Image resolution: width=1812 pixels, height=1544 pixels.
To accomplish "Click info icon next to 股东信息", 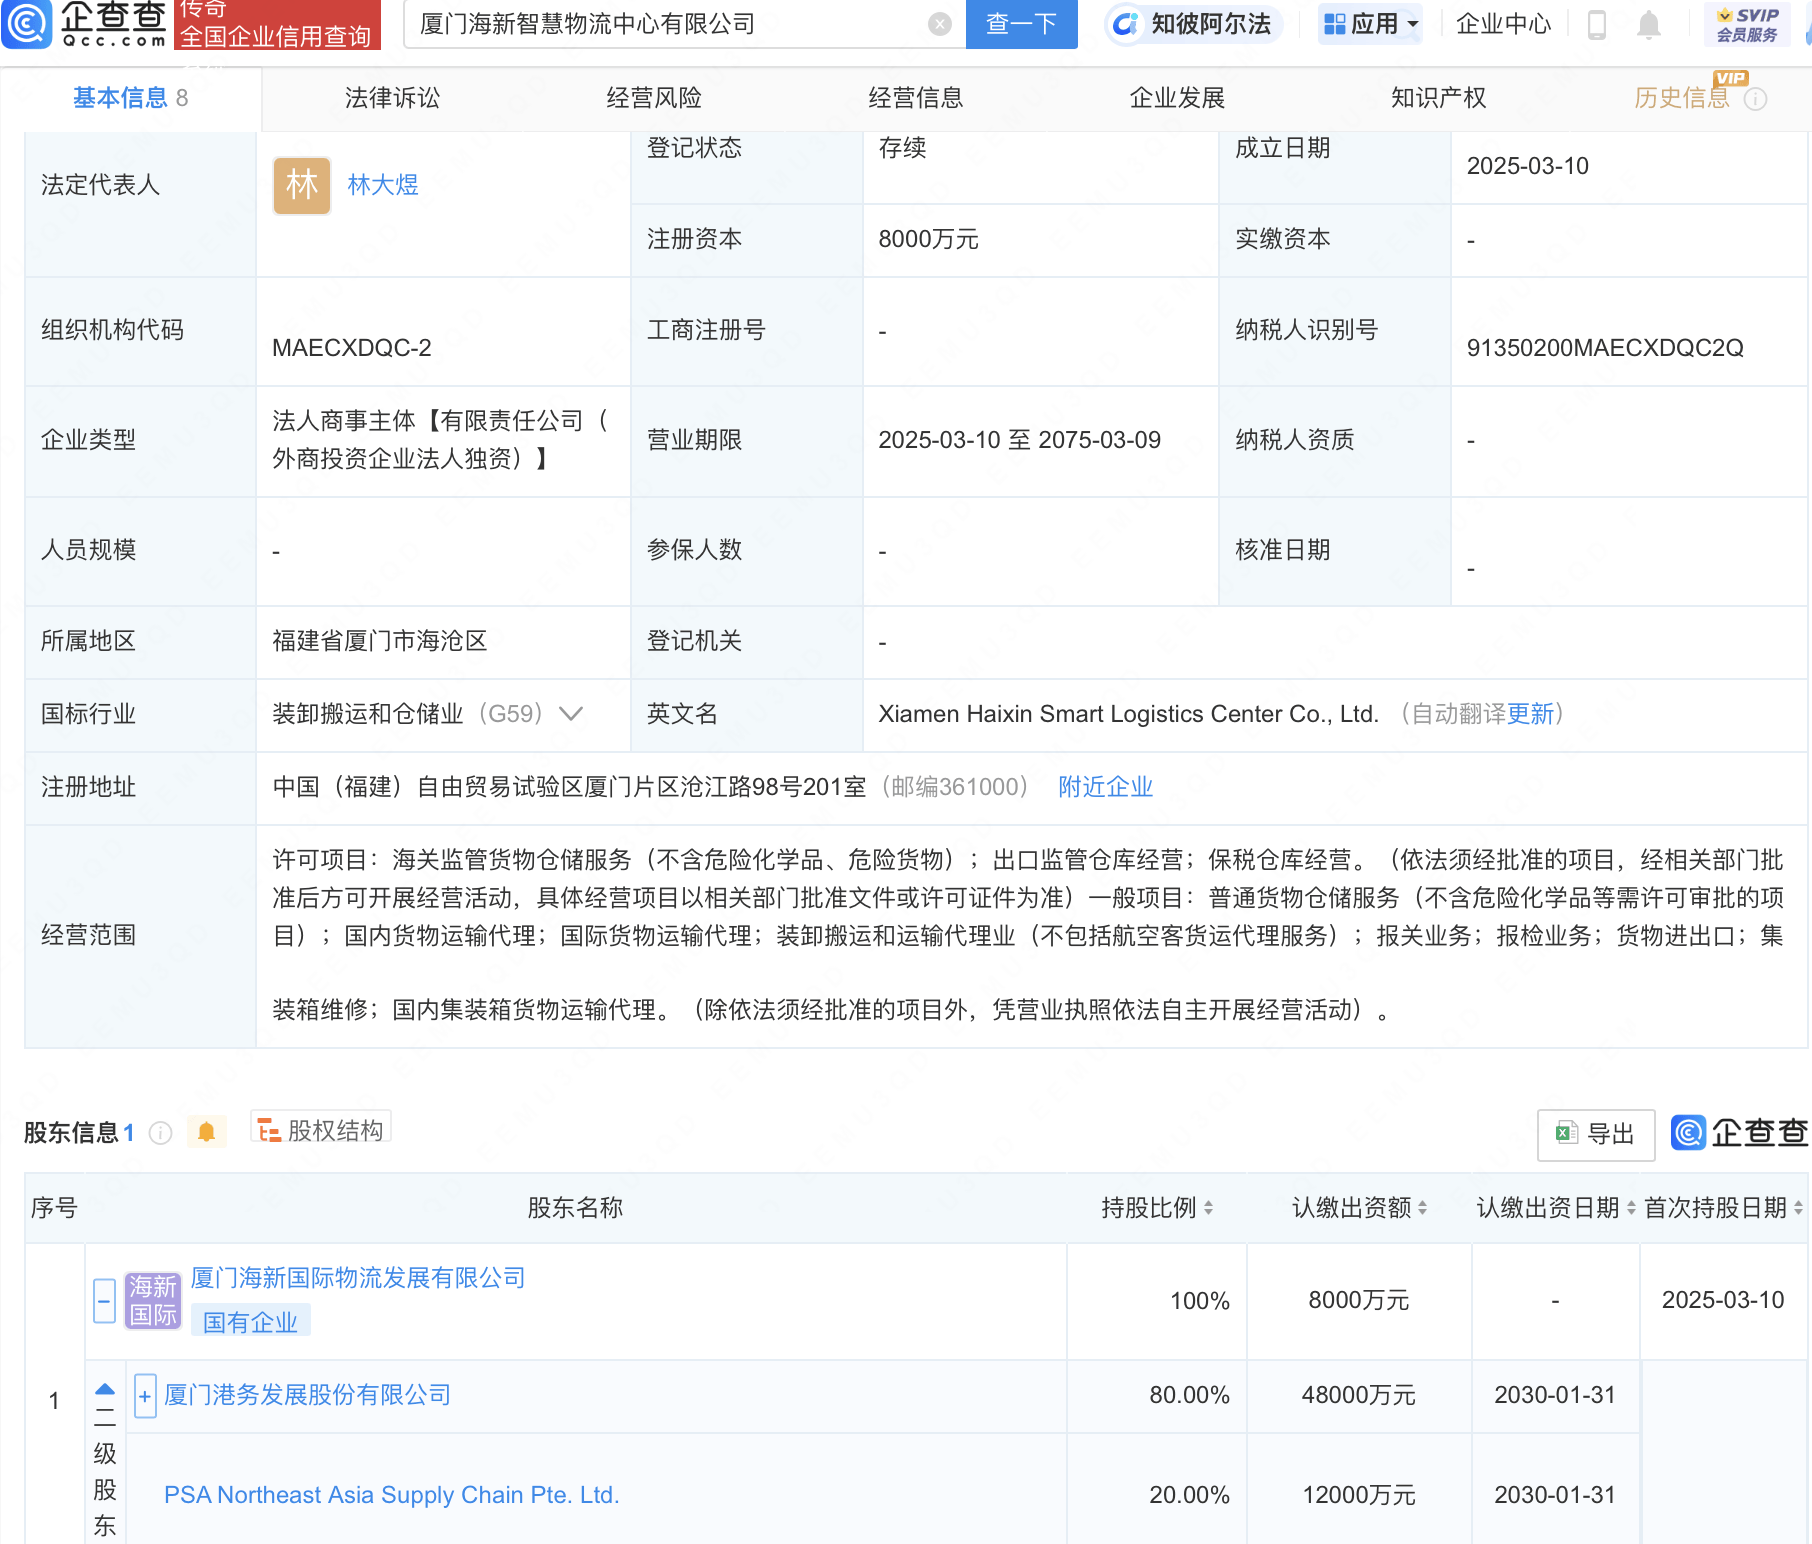I will [160, 1132].
